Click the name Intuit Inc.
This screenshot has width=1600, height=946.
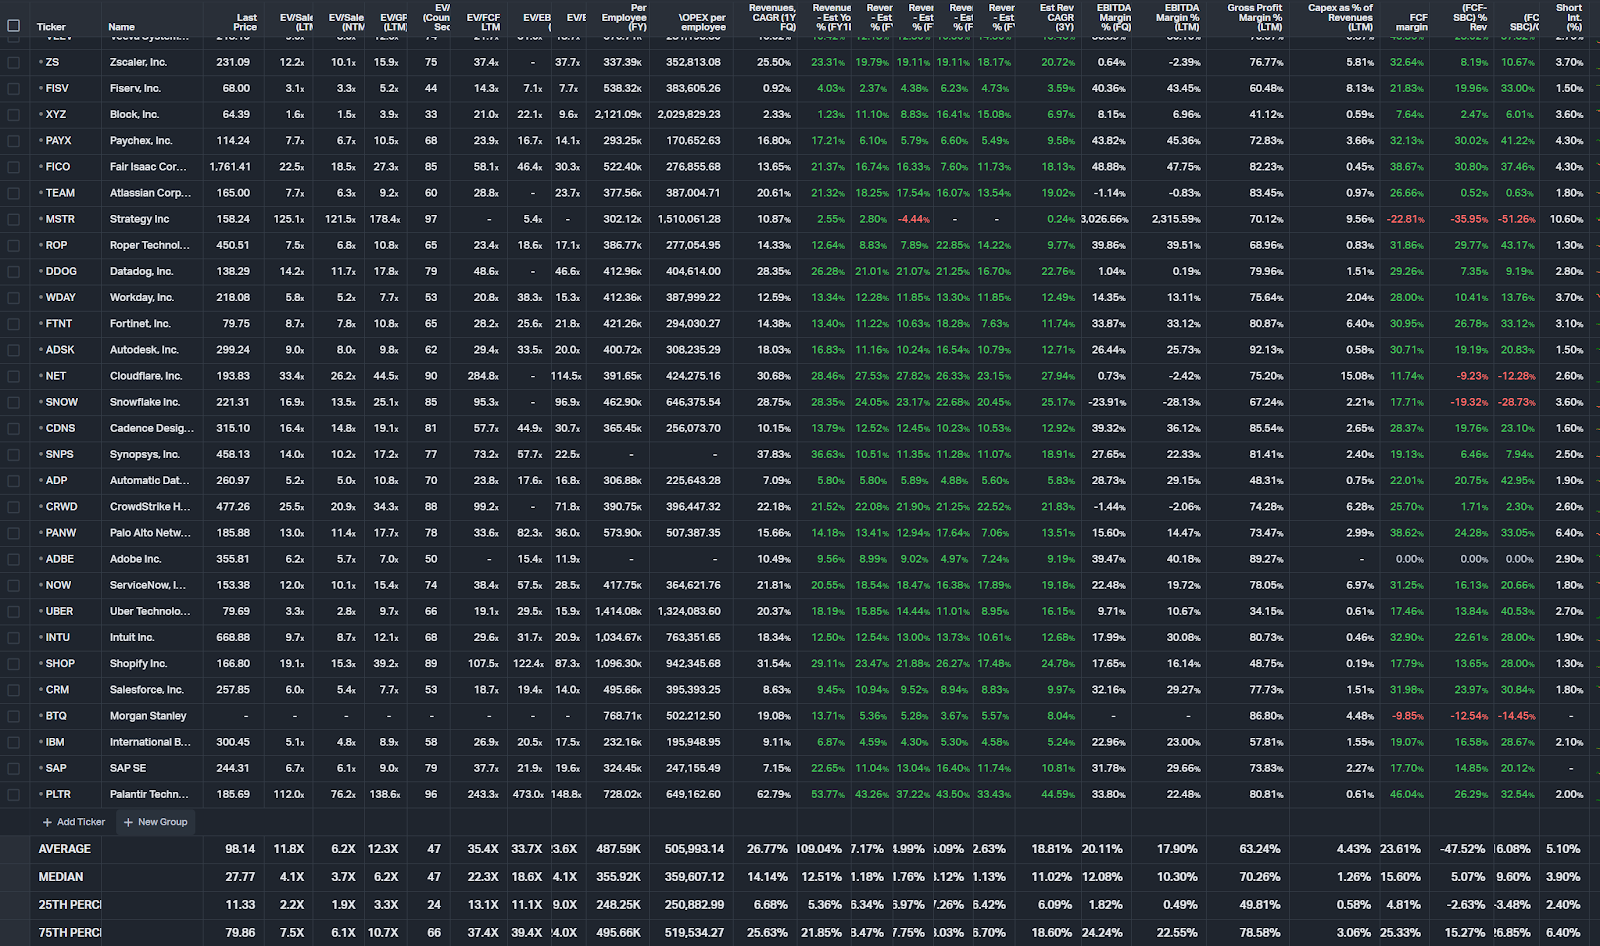click(132, 637)
